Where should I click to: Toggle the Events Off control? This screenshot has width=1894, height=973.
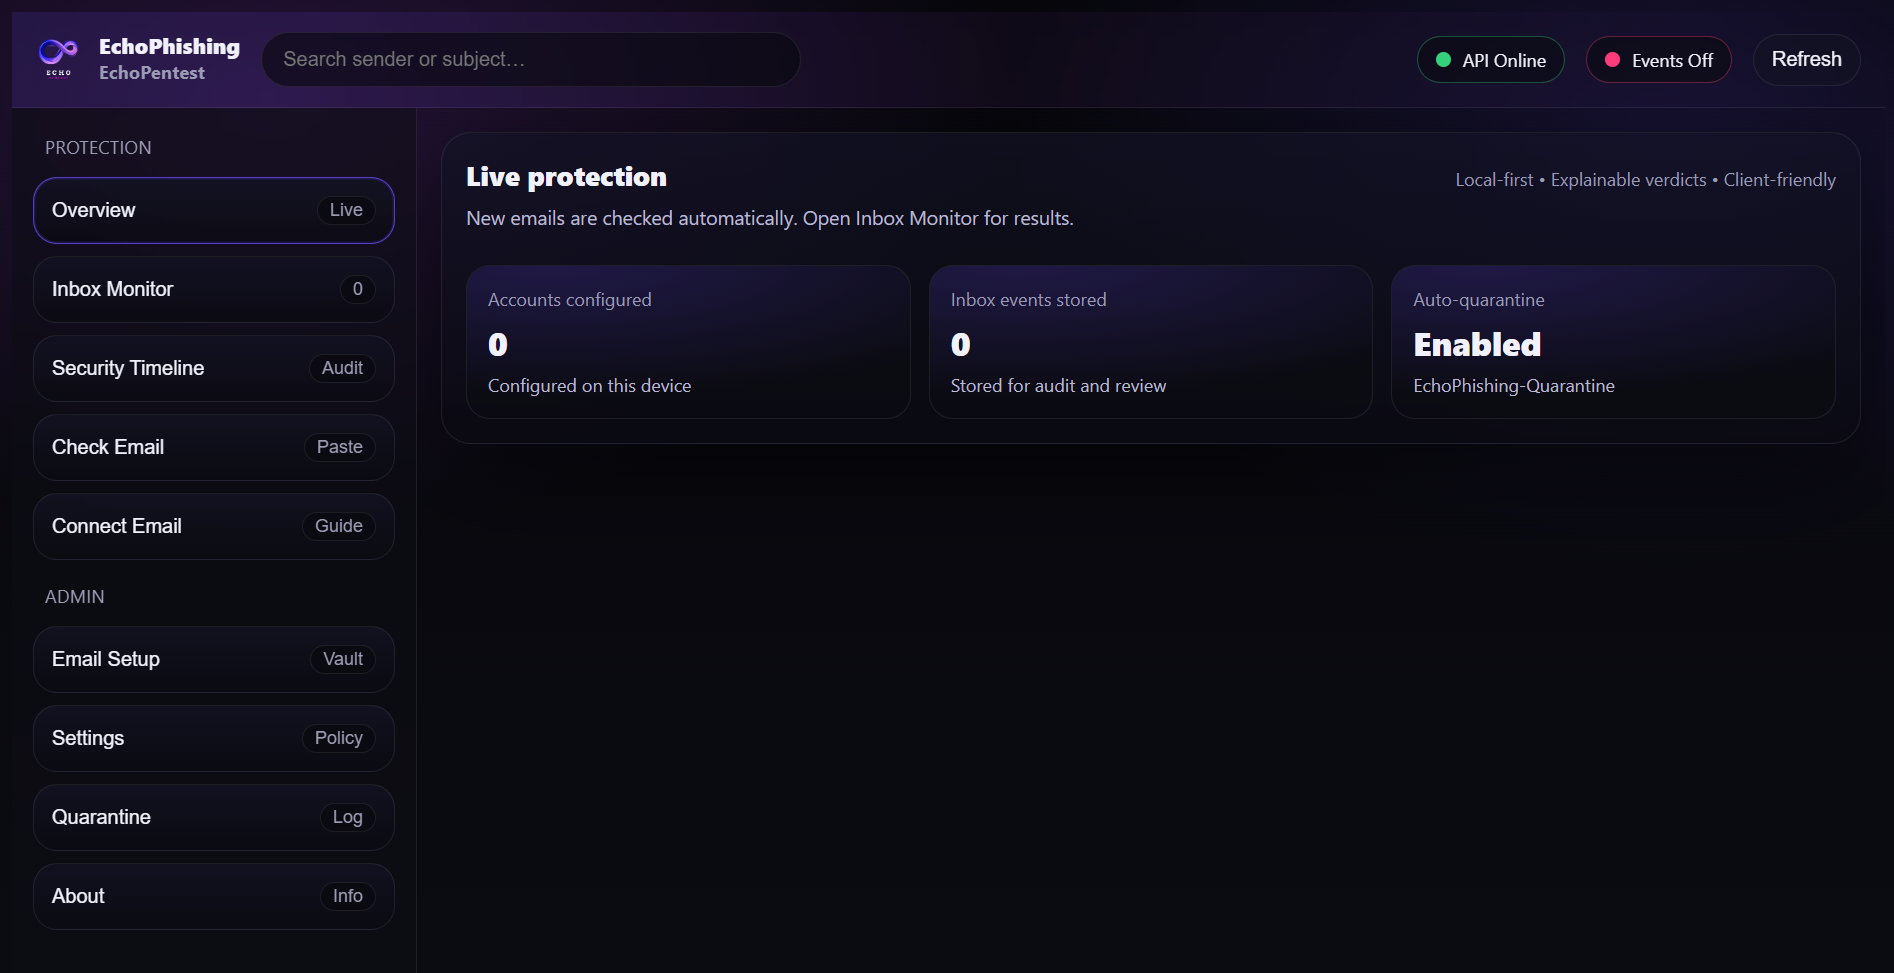click(x=1657, y=60)
